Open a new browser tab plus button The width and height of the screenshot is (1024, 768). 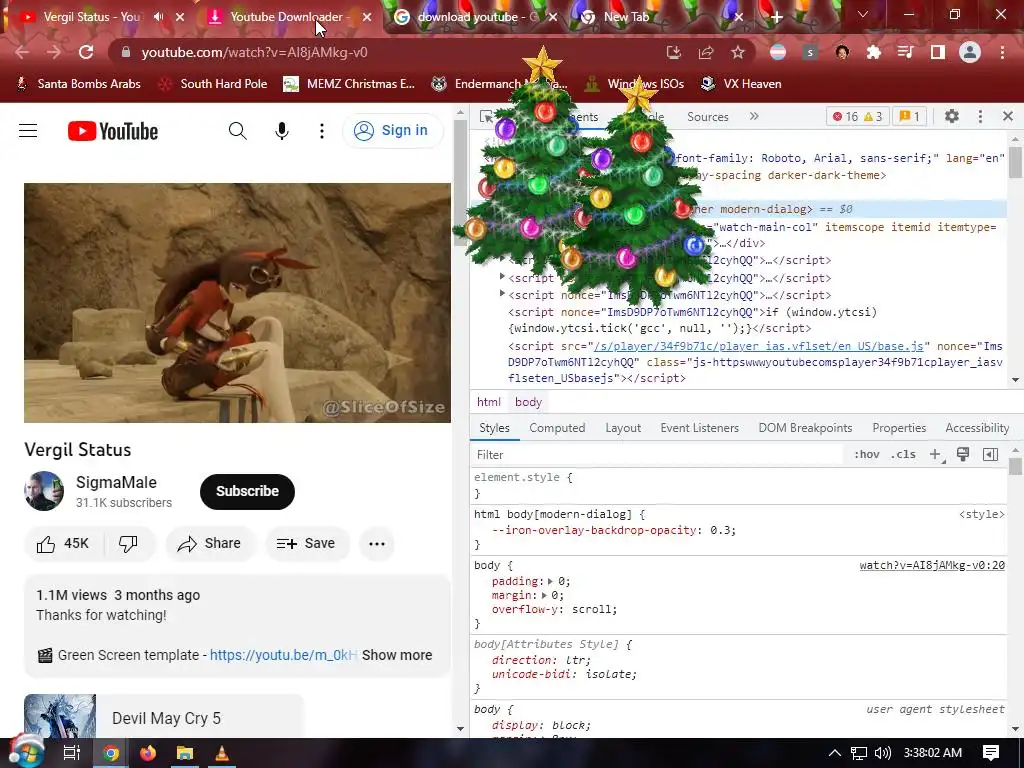pos(776,17)
